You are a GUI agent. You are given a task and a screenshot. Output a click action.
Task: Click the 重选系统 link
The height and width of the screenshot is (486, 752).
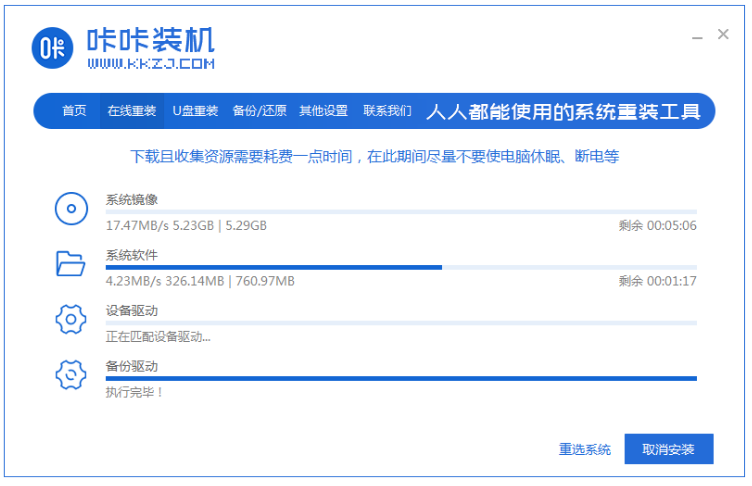point(585,450)
